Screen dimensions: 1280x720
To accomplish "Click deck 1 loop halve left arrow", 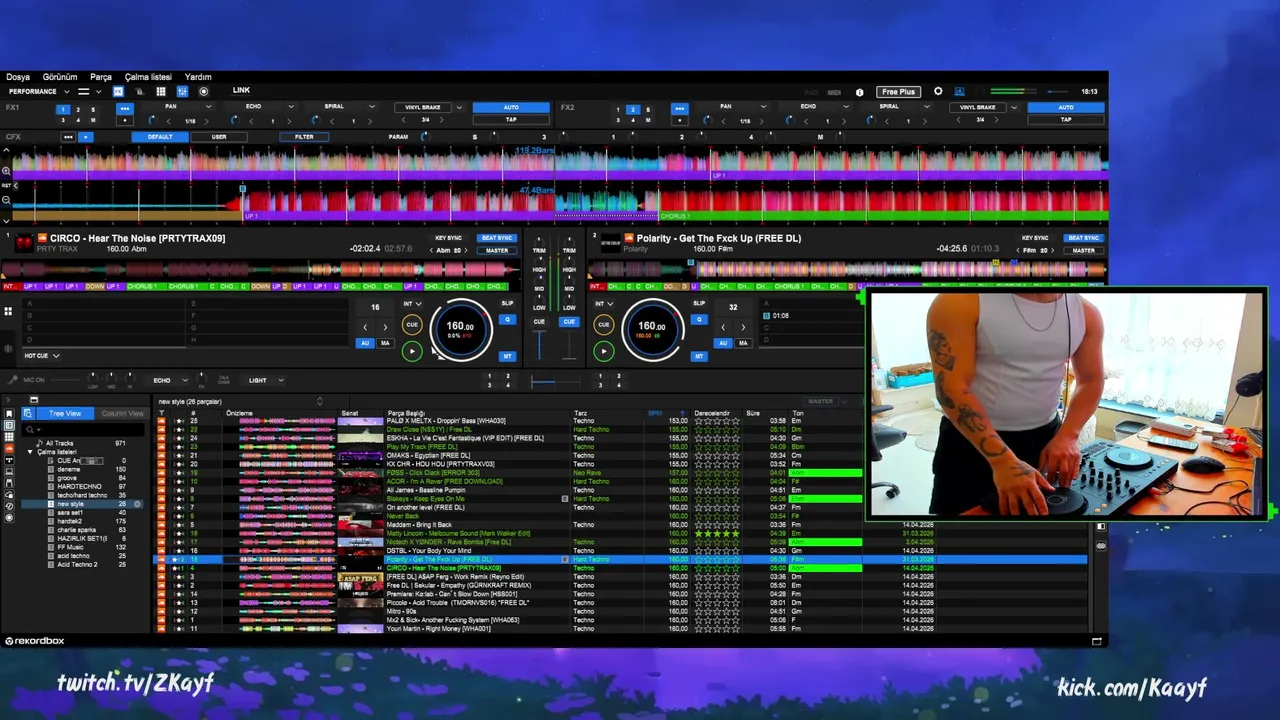I will tap(365, 327).
